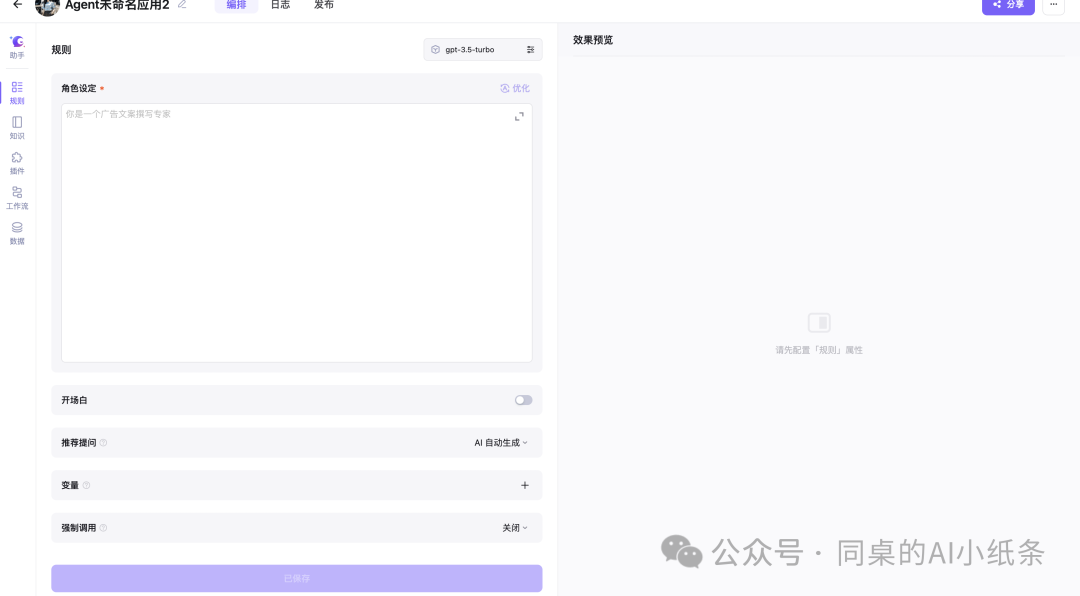Open the 插件 panel in the sidebar

[x=16, y=162]
